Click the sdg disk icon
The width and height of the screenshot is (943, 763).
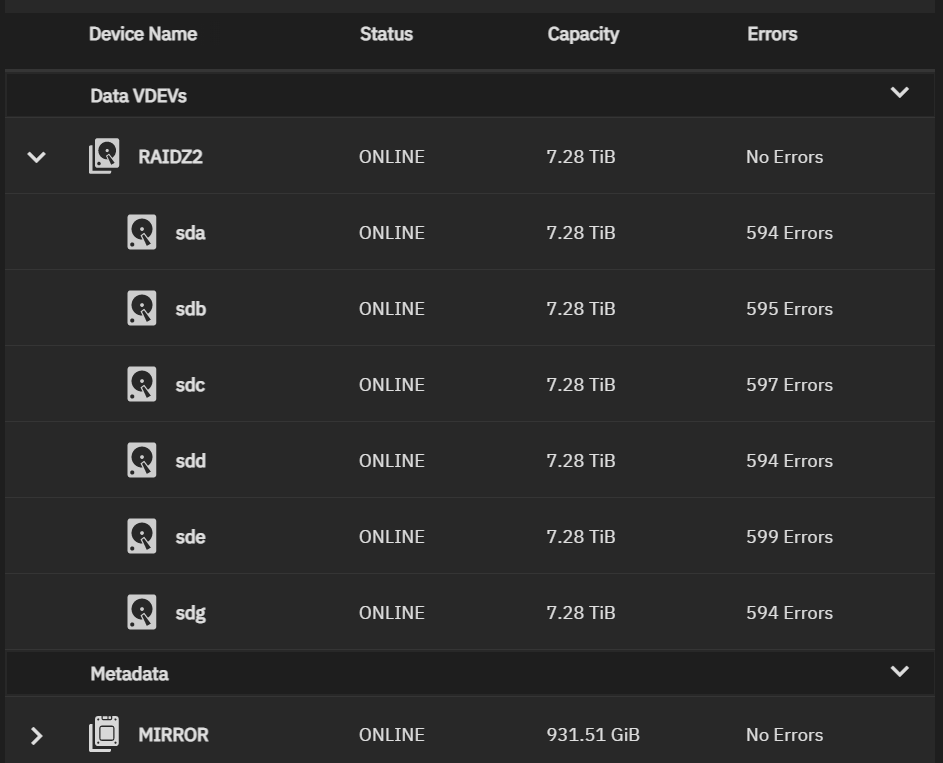point(142,611)
